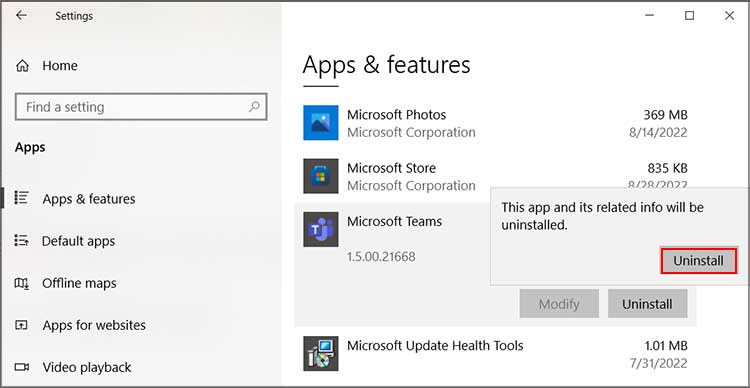Viewport: 750px width, 388px height.
Task: Select the Microsoft Photos list entry name
Action: pyautogui.click(x=397, y=115)
